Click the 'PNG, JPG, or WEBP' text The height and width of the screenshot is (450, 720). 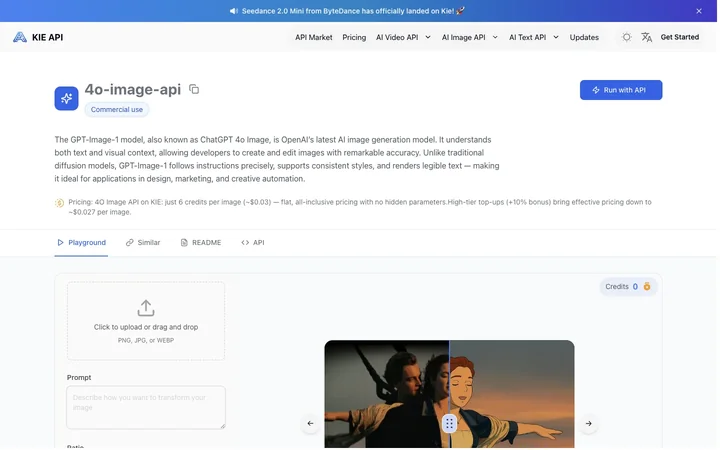[x=146, y=340]
